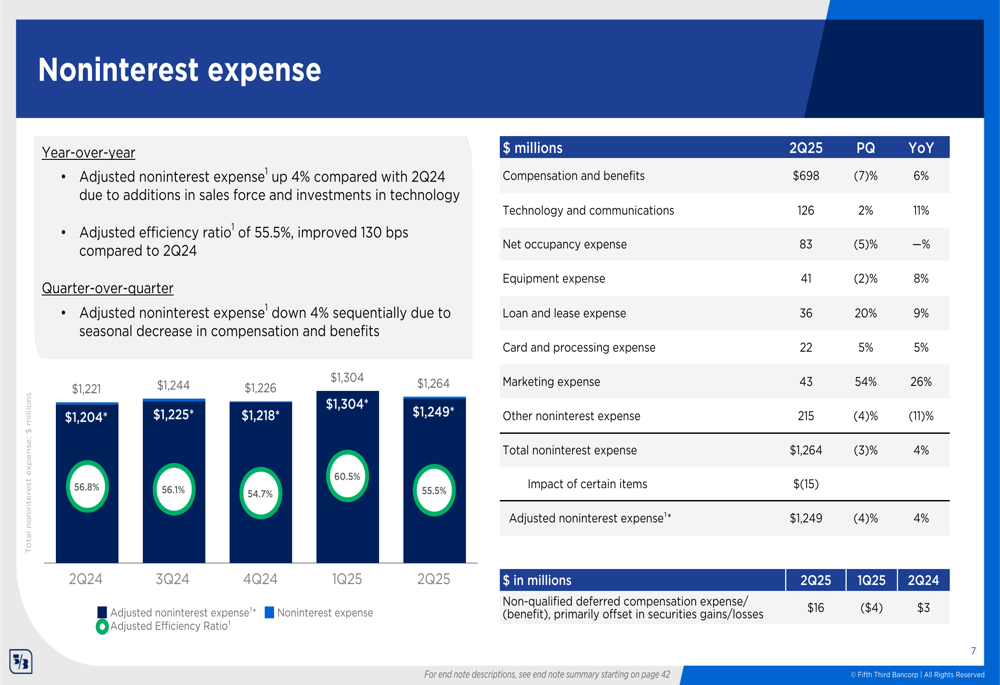Click the page number 7
Viewport: 1000px width, 685px height.
(973, 651)
